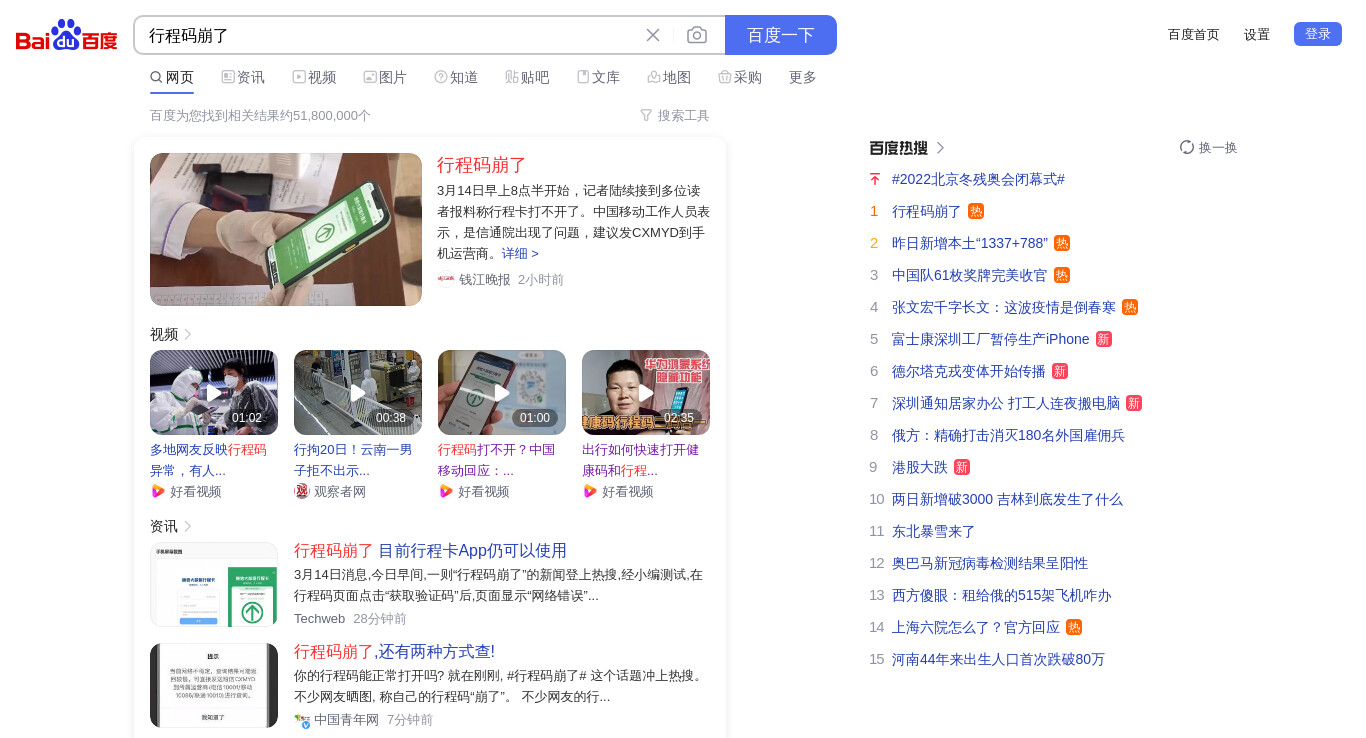Open hot search 河南44年来出生人口首次跌破80万
Image resolution: width=1366 pixels, height=738 pixels.
[x=998, y=659]
